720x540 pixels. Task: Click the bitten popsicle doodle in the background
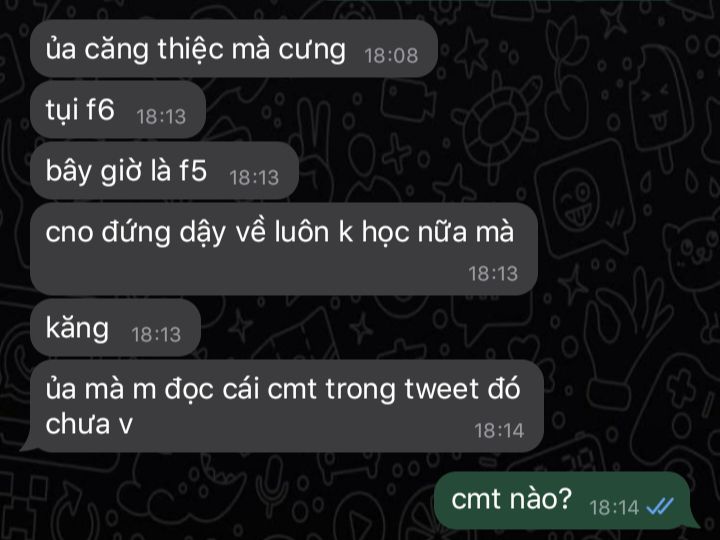click(660, 110)
